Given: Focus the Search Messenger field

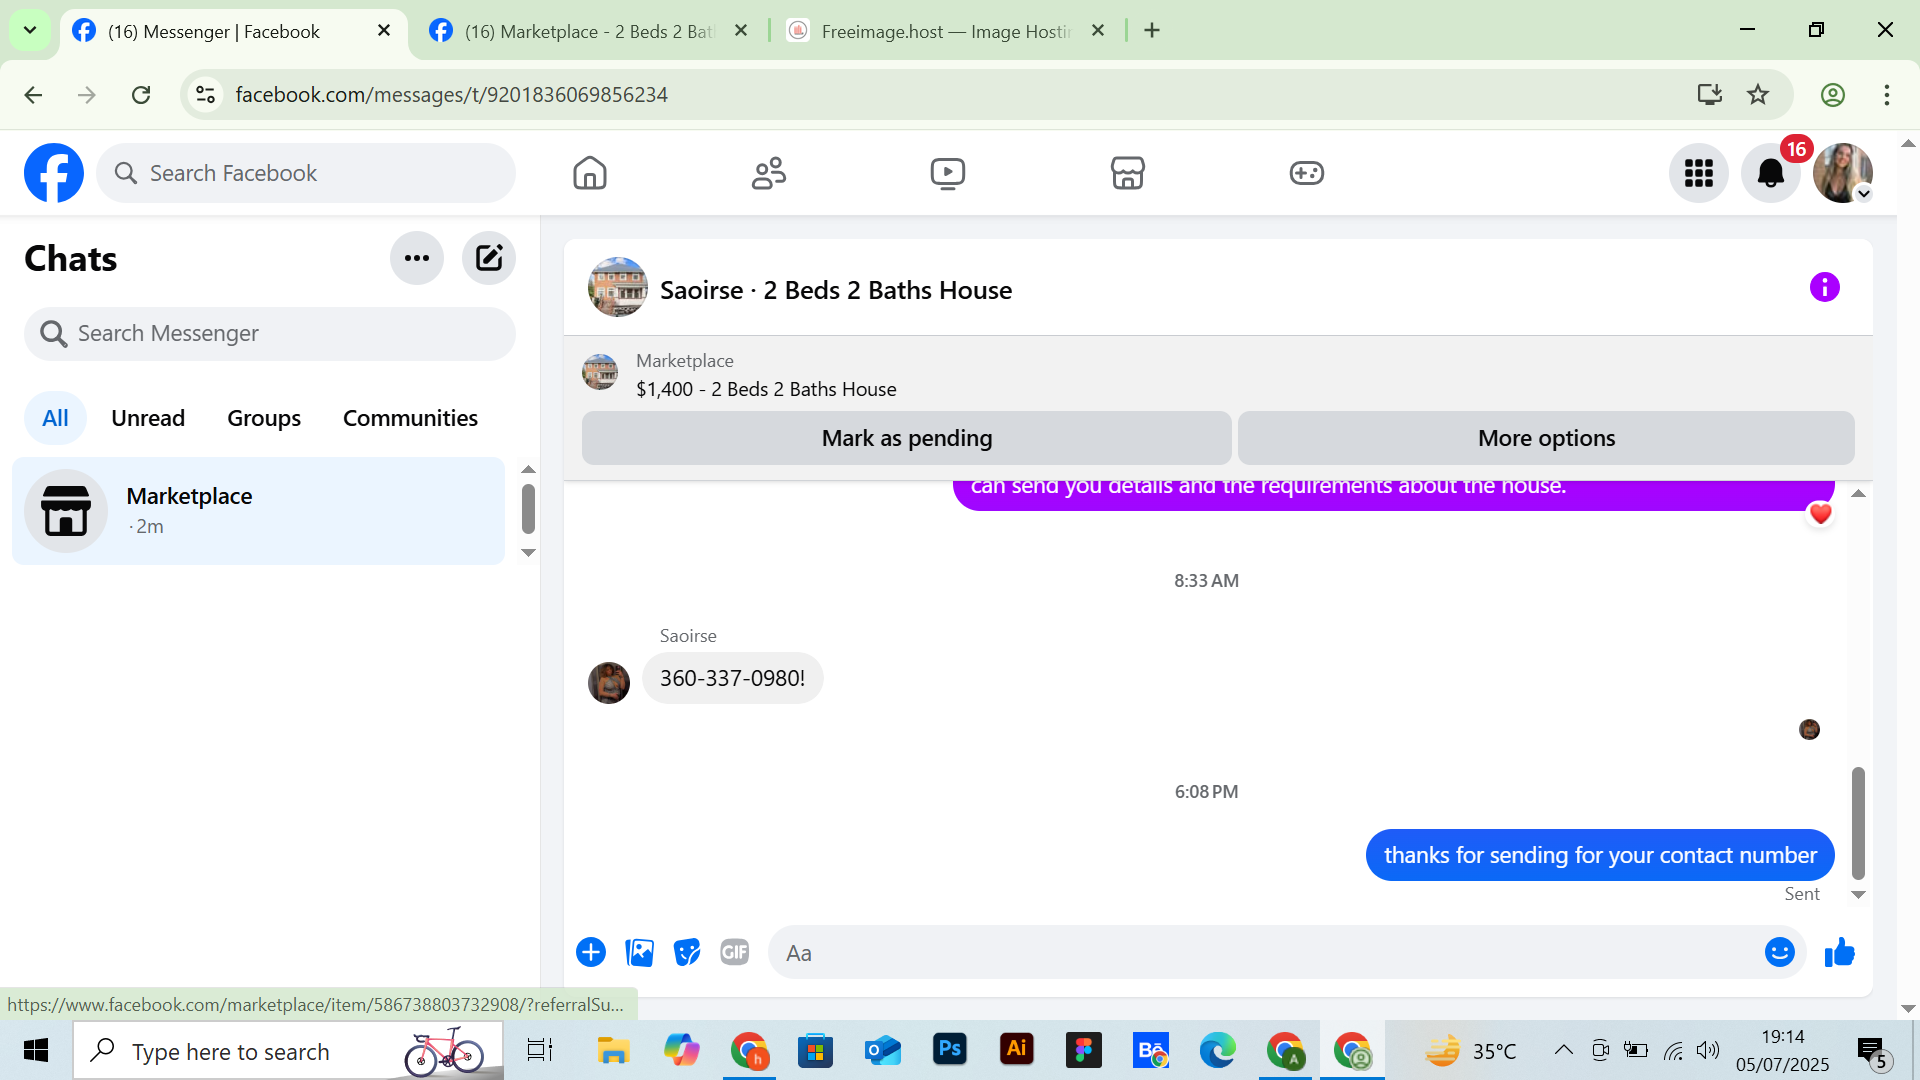Looking at the screenshot, I should pos(270,333).
